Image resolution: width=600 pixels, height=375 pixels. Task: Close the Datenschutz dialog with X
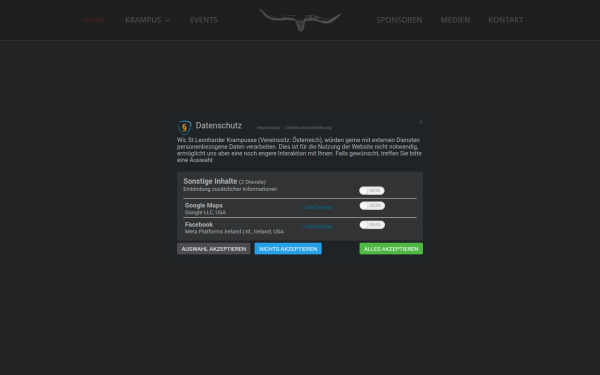pos(421,122)
